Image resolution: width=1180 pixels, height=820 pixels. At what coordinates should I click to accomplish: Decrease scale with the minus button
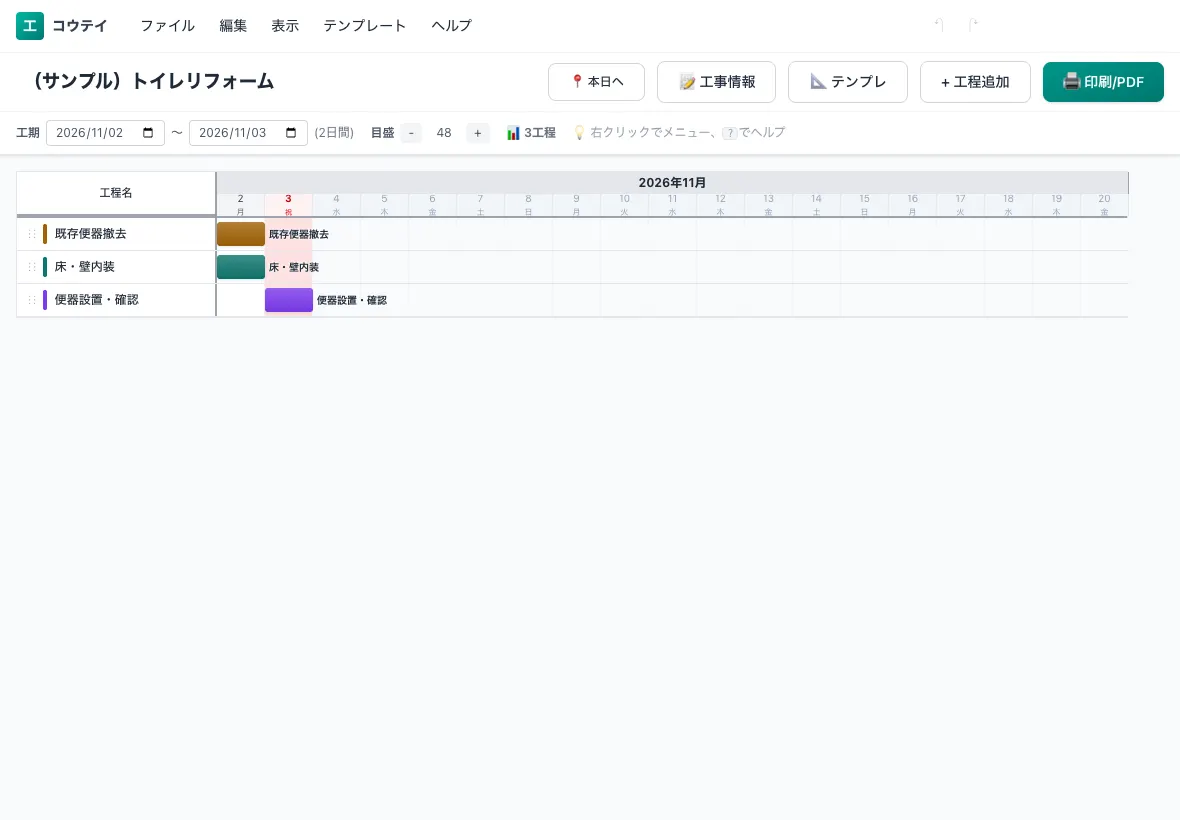pyautogui.click(x=411, y=133)
